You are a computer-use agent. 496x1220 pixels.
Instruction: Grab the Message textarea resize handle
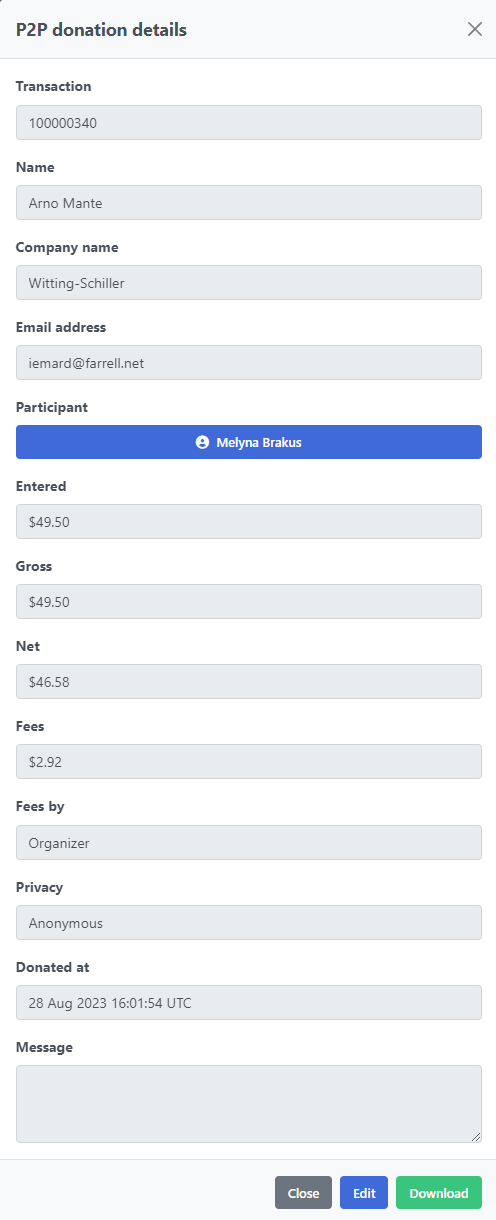[476, 1137]
